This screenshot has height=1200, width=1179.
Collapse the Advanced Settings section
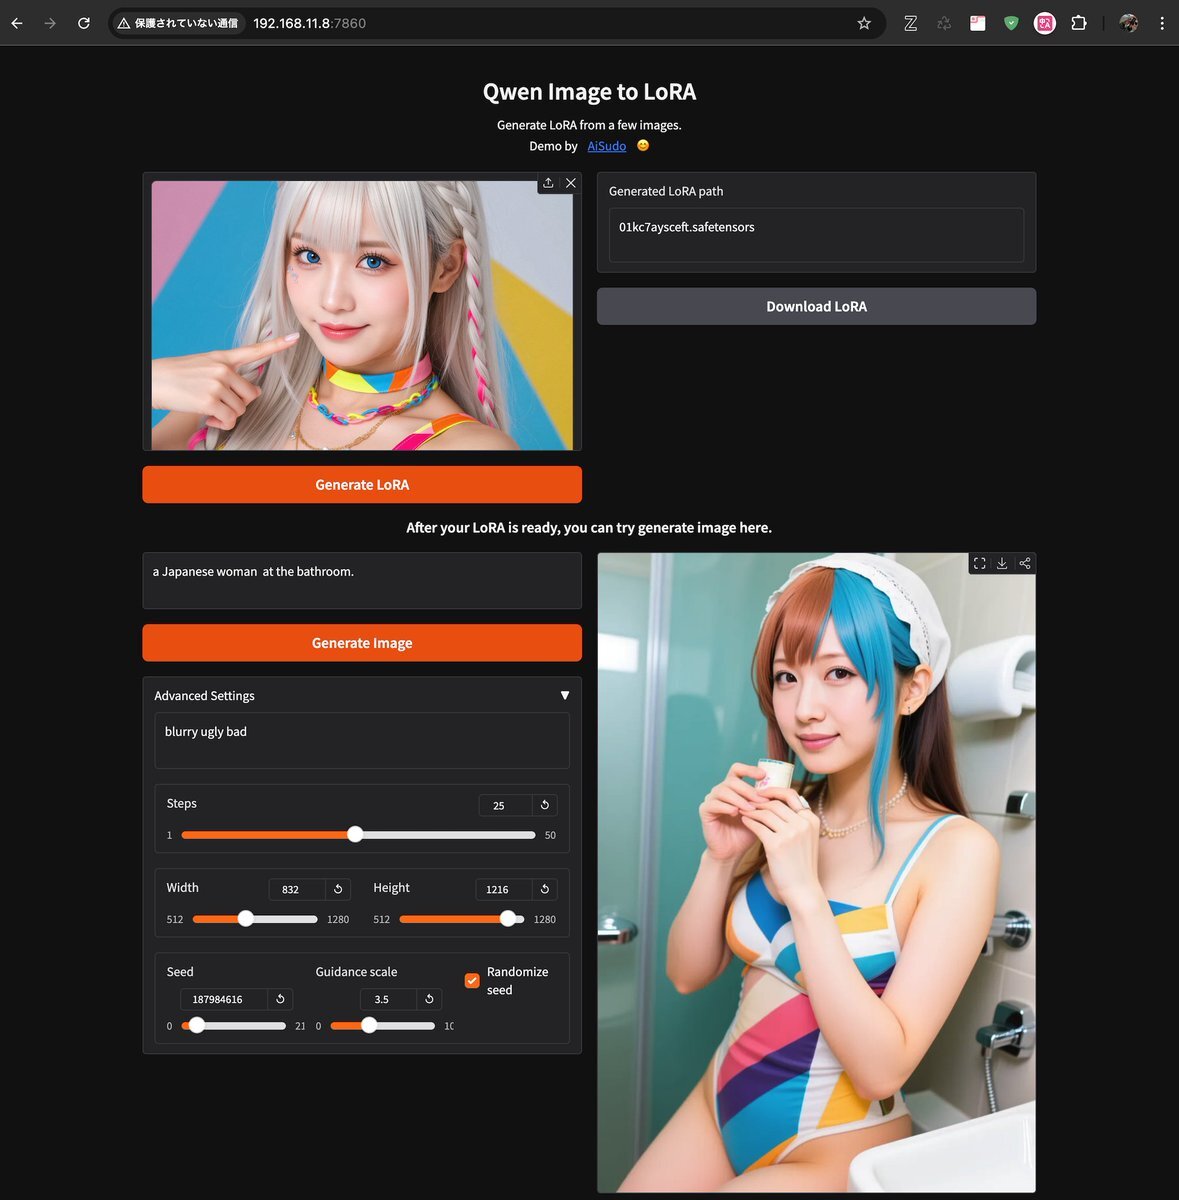click(x=564, y=695)
